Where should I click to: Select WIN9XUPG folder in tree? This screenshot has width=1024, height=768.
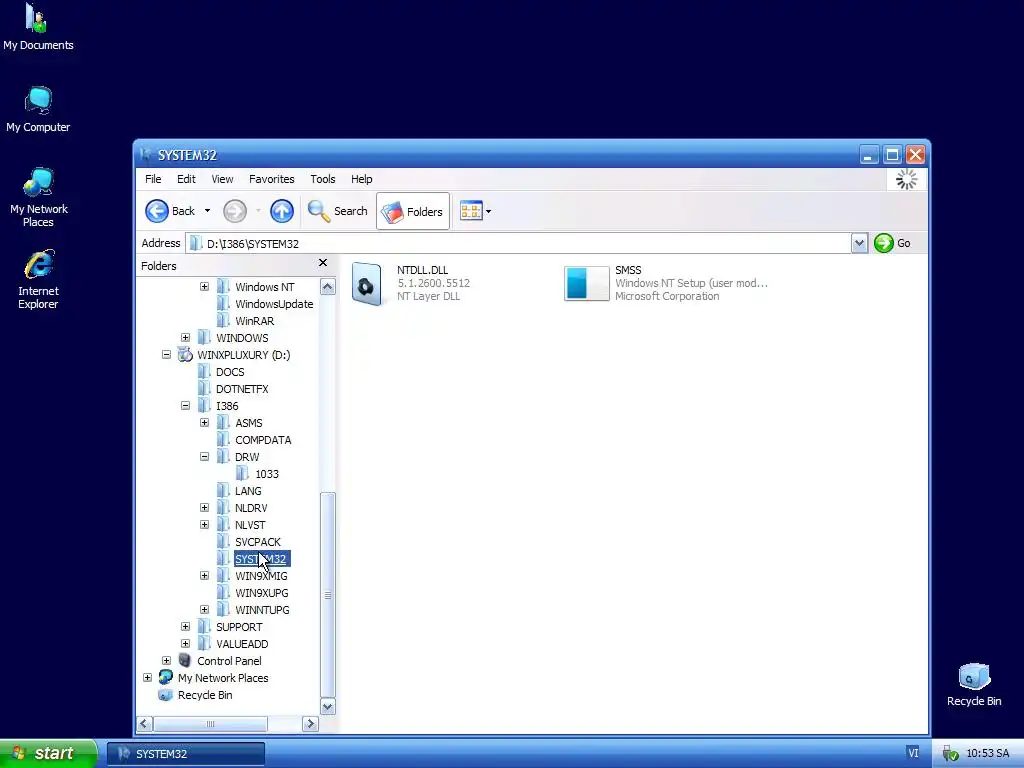pyautogui.click(x=262, y=593)
